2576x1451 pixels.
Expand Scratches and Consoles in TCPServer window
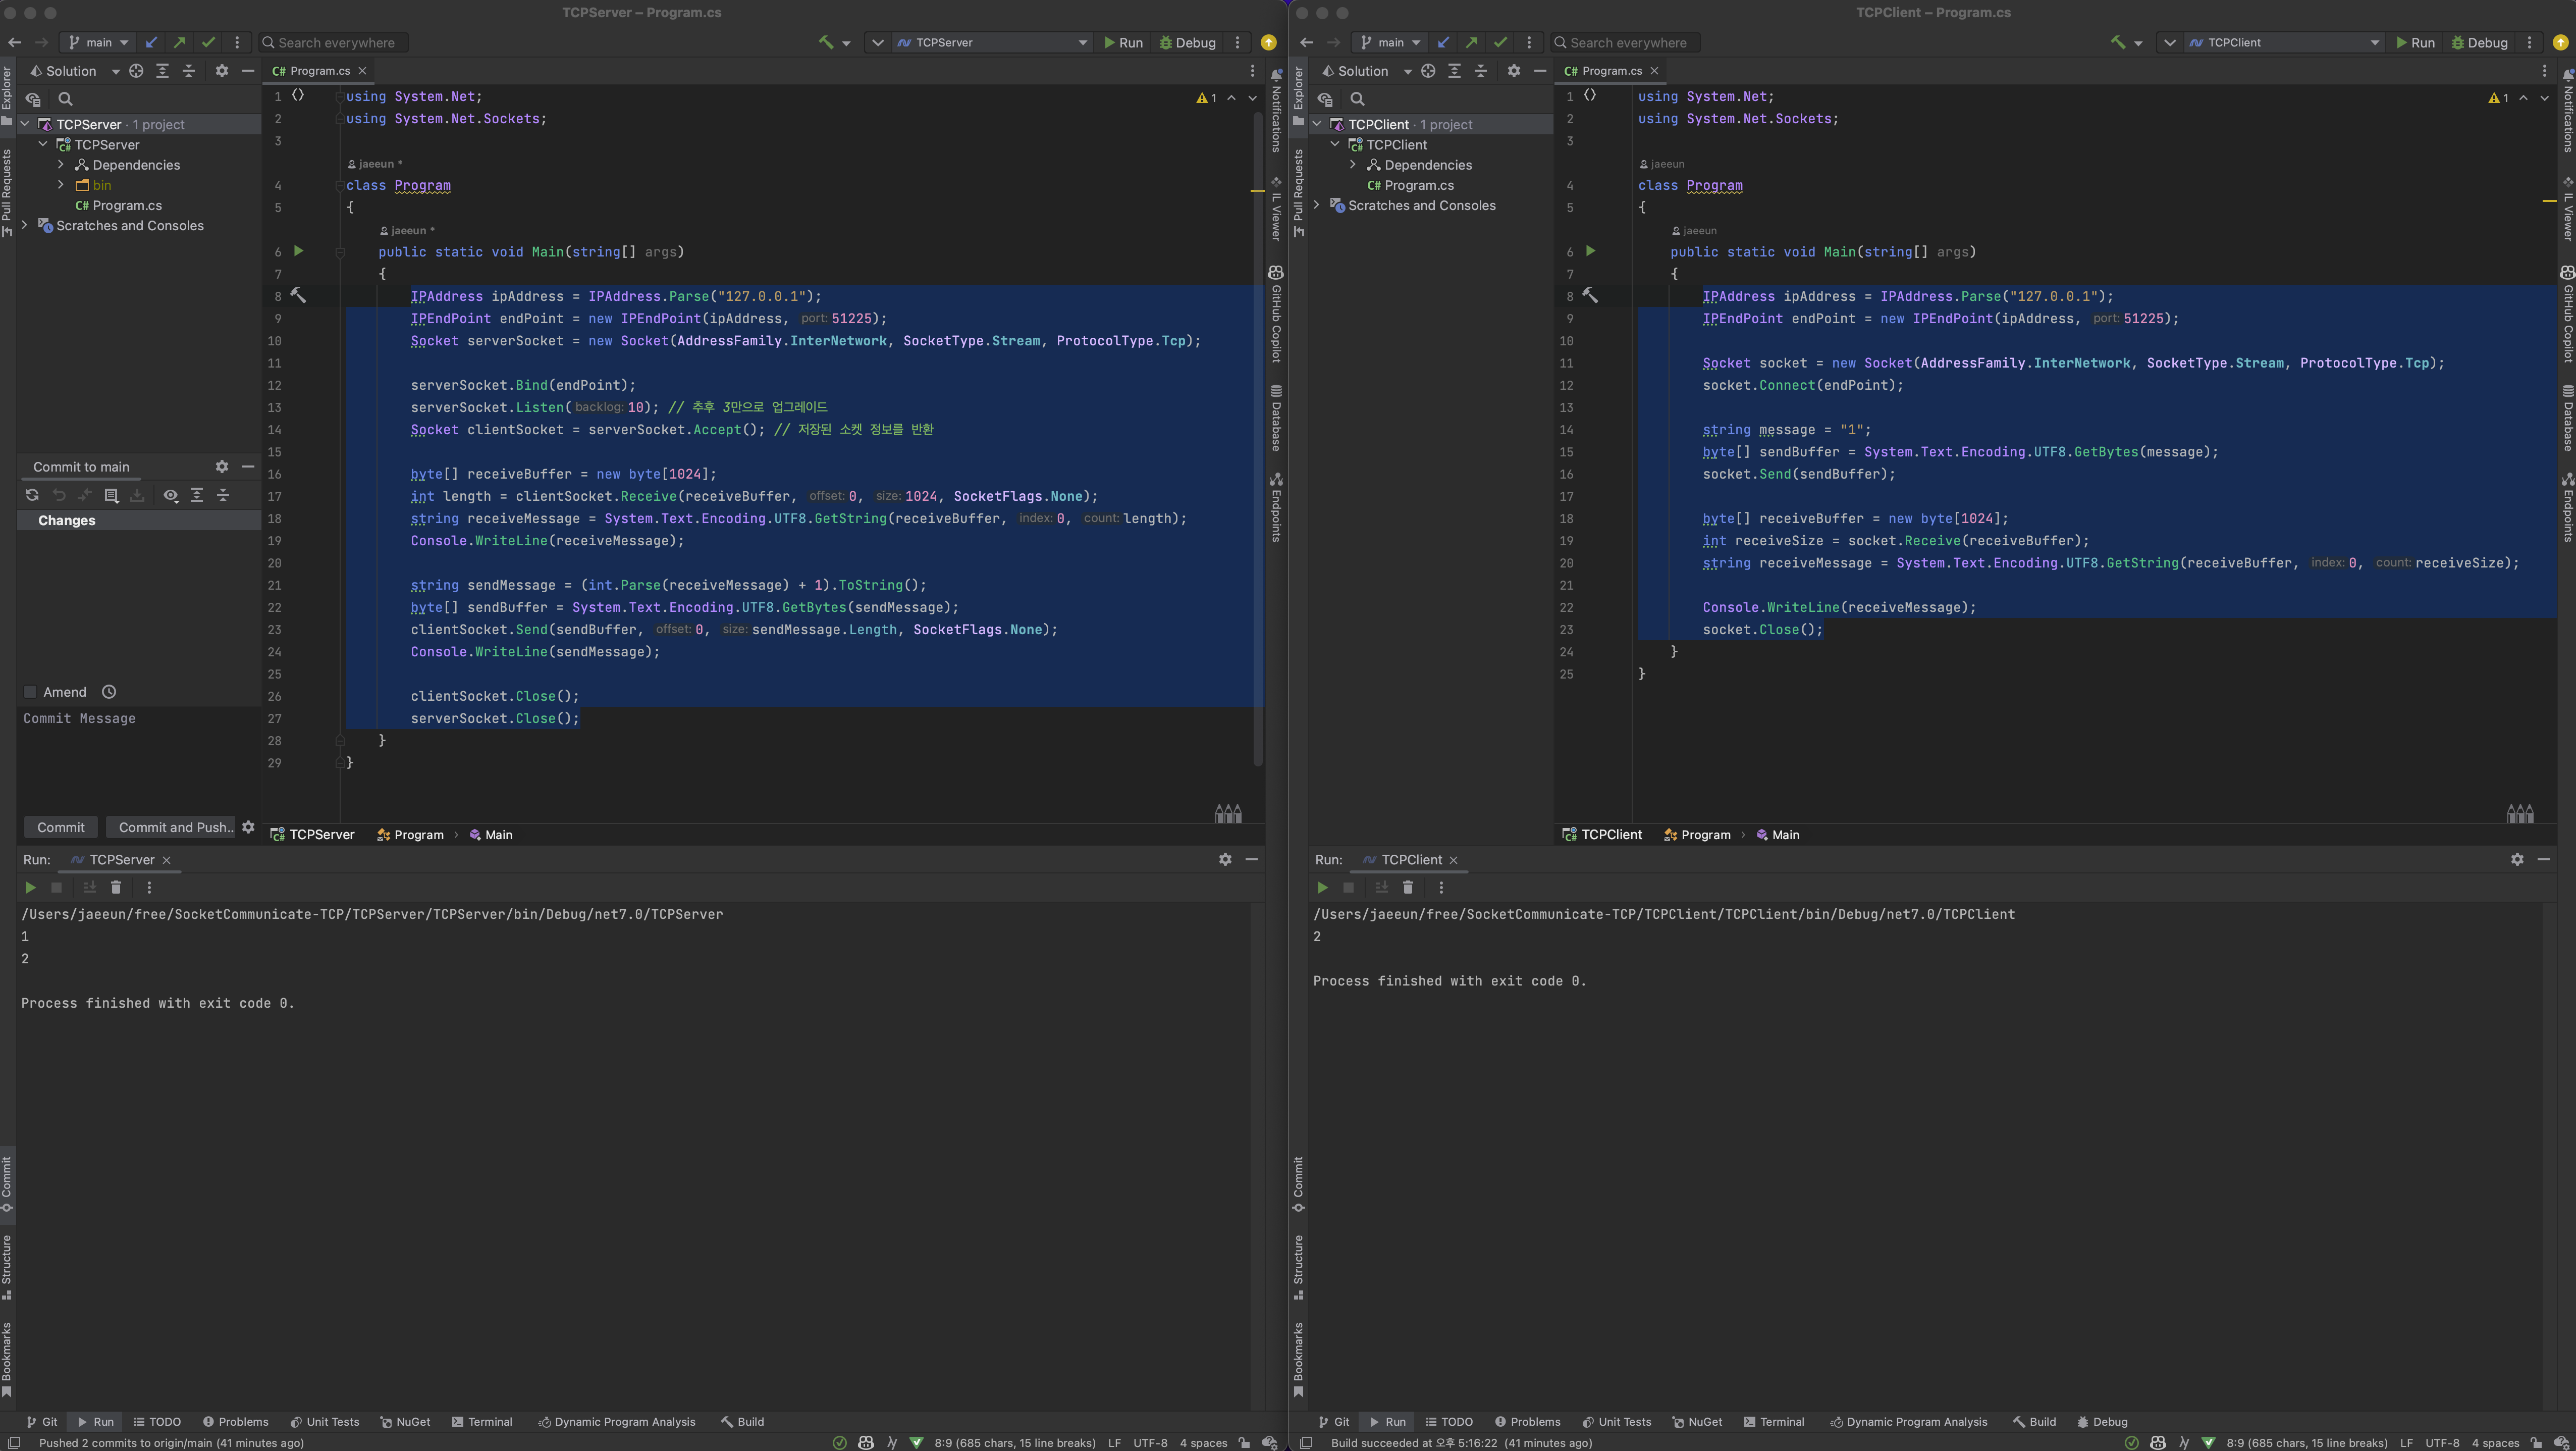pos(25,225)
